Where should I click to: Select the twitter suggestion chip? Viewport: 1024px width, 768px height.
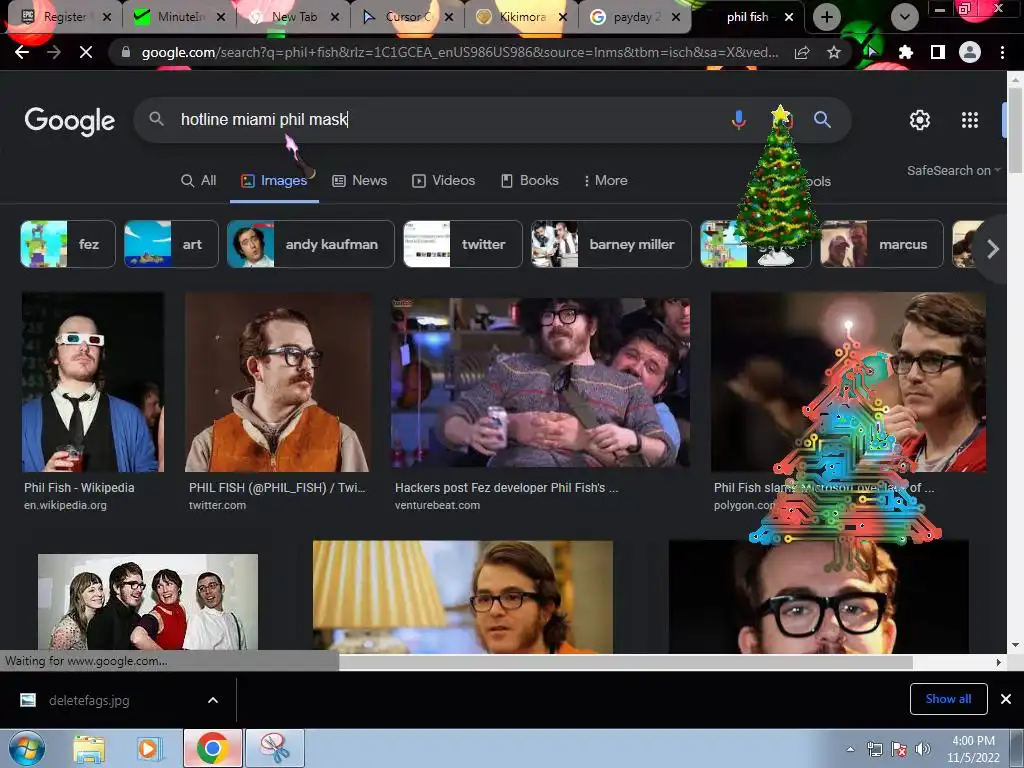[x=463, y=244]
